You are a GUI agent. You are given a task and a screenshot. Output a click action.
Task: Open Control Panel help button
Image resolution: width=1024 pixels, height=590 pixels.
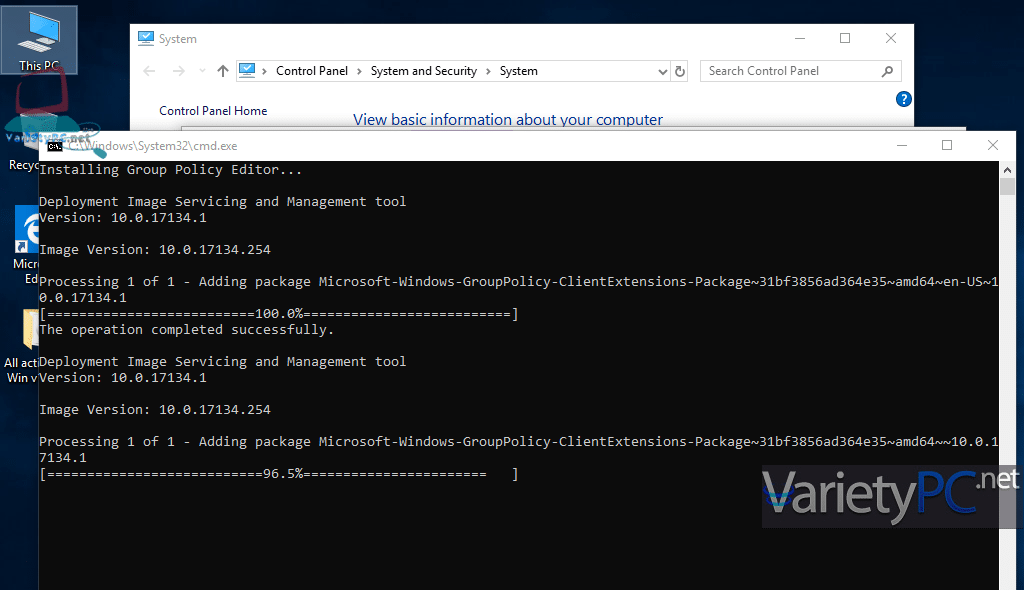(904, 99)
